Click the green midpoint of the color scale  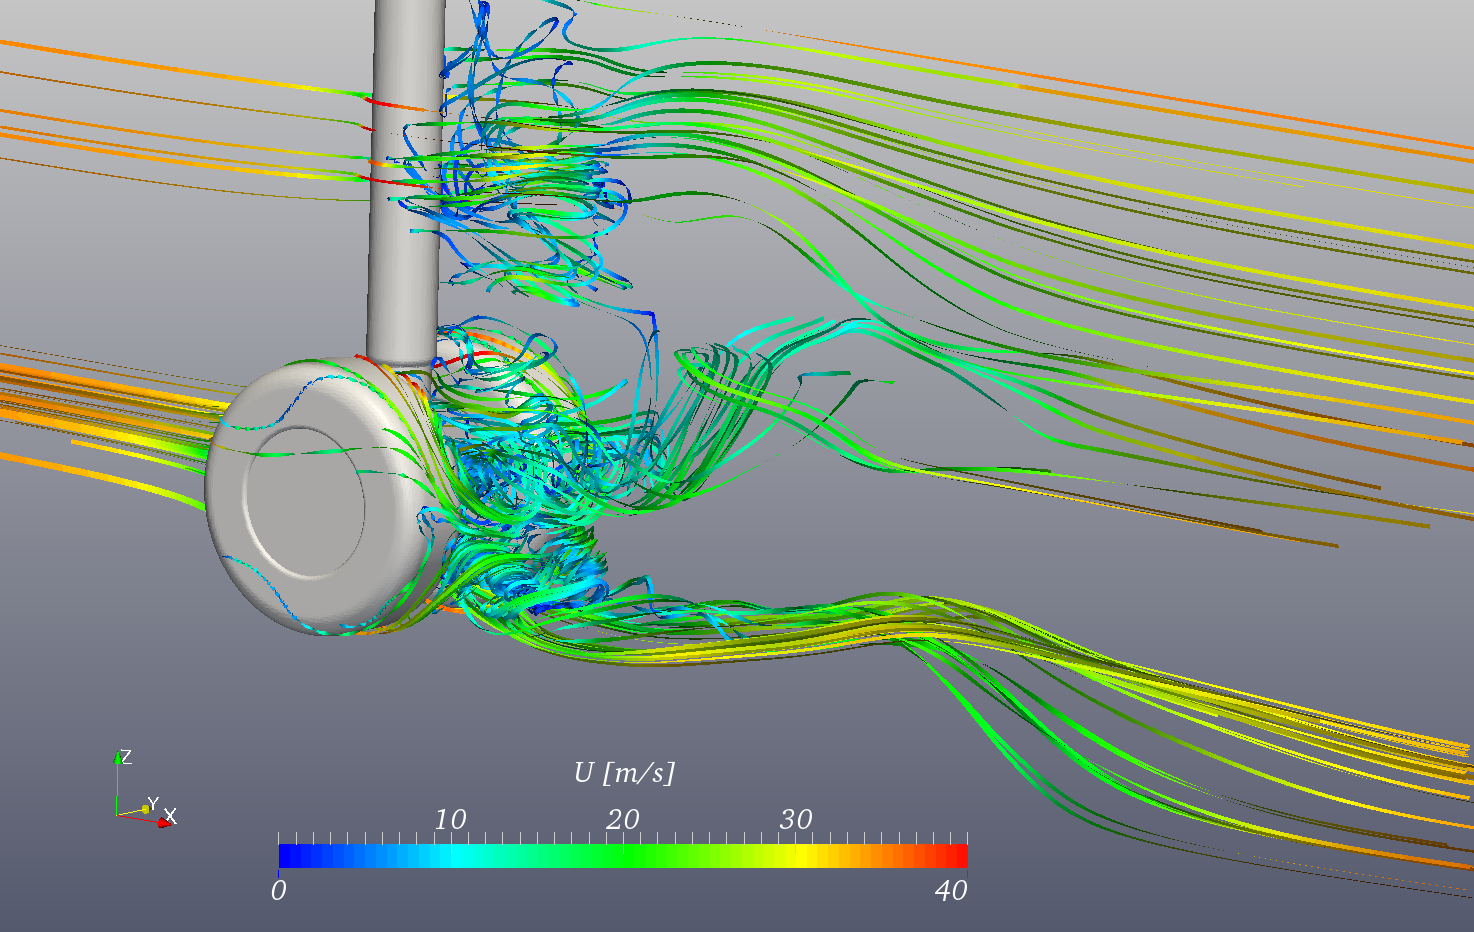622,855
